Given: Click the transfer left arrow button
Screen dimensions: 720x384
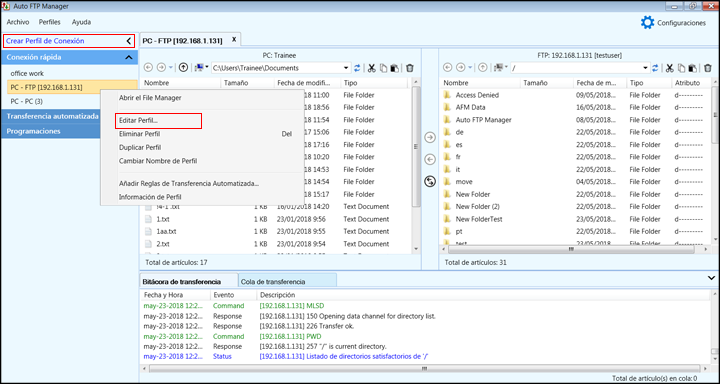Looking at the screenshot, I should (430, 159).
